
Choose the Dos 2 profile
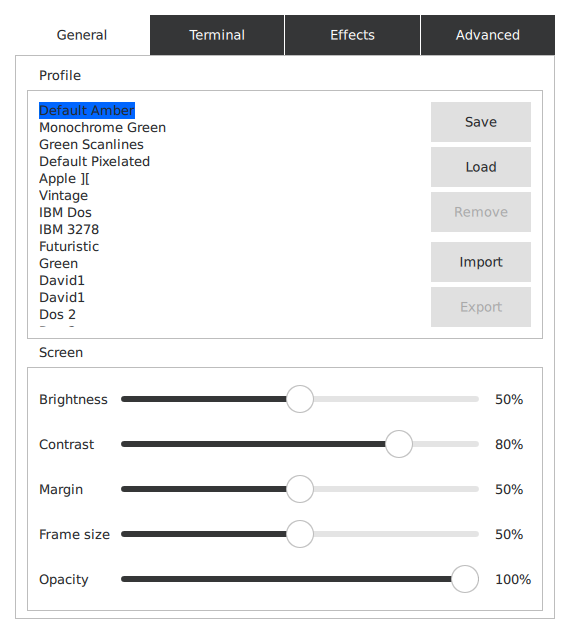(57, 315)
